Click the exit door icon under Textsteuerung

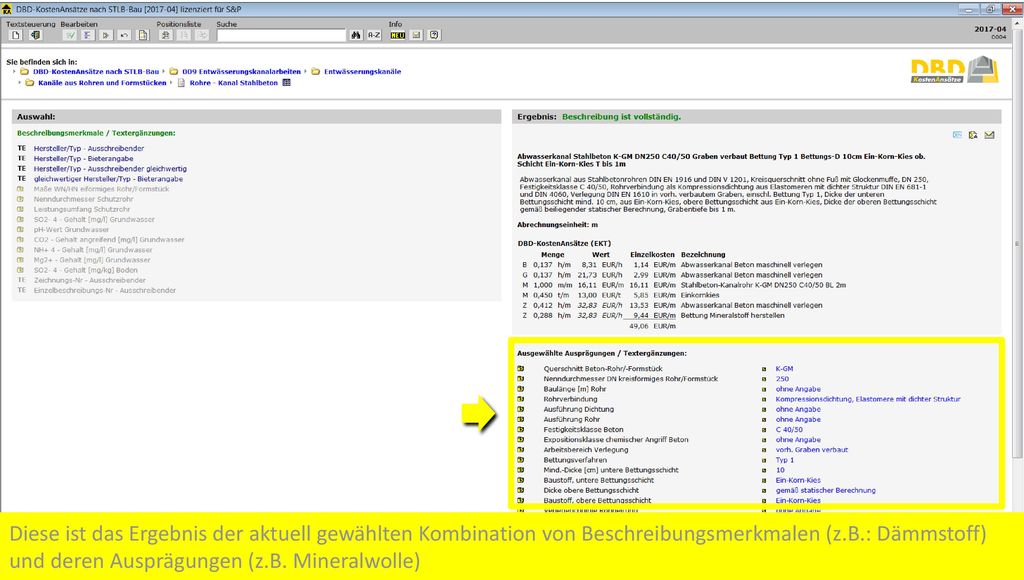(x=35, y=35)
